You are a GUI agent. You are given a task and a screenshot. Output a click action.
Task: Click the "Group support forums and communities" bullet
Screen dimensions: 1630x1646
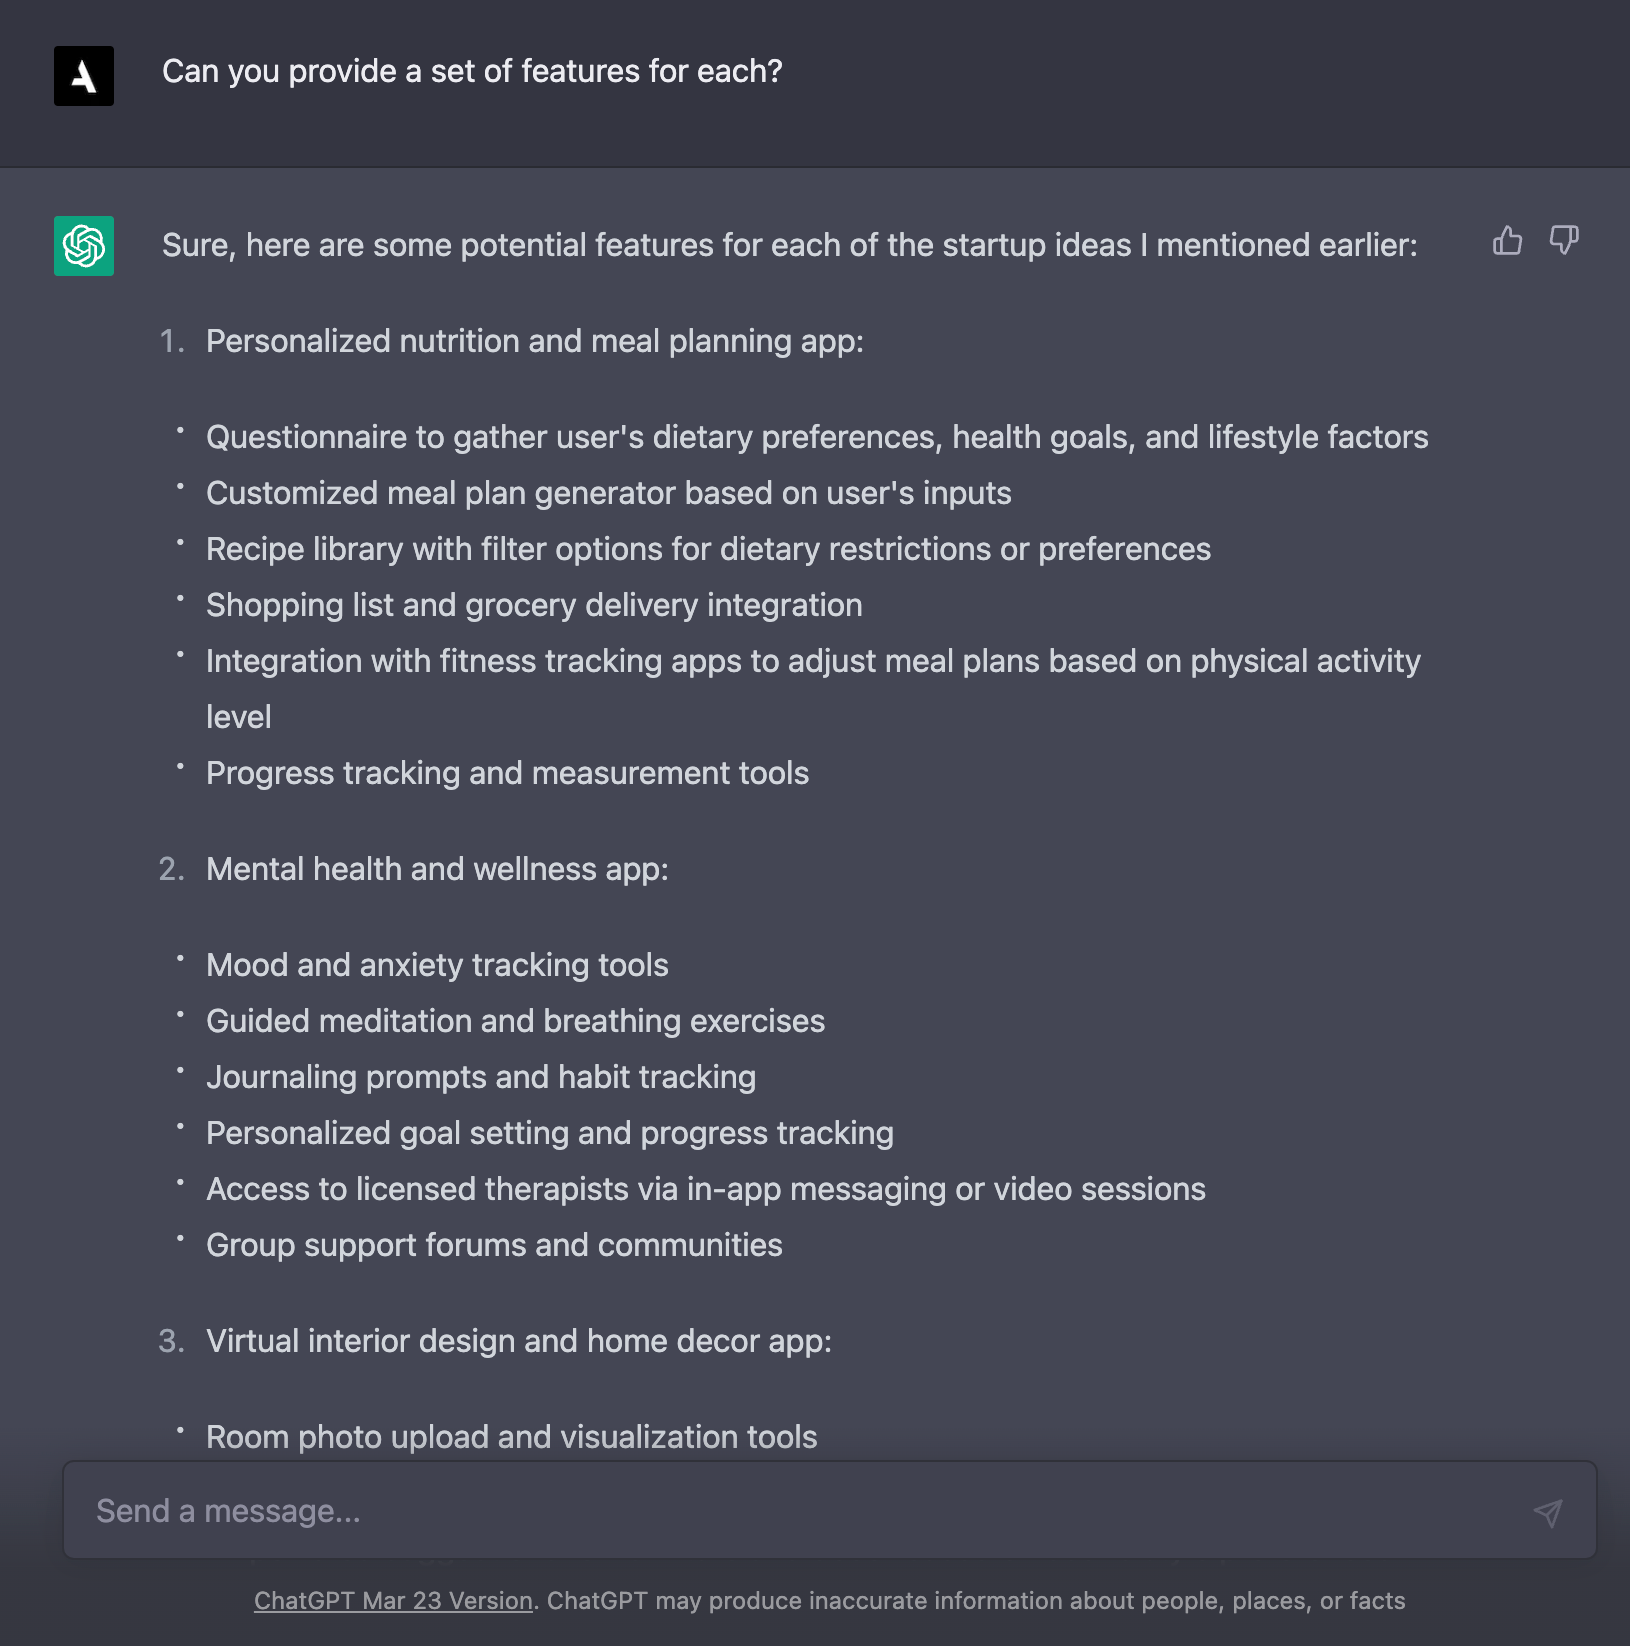click(494, 1246)
